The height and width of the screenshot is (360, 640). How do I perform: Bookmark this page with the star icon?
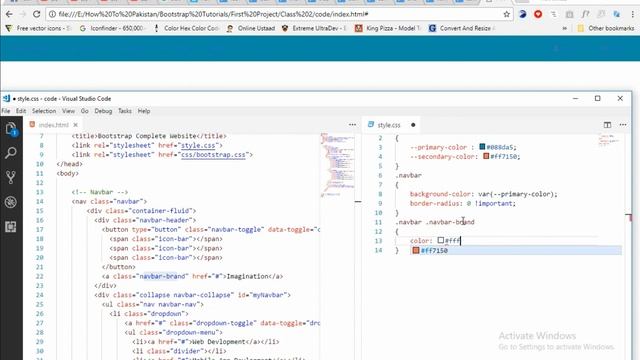507,14
